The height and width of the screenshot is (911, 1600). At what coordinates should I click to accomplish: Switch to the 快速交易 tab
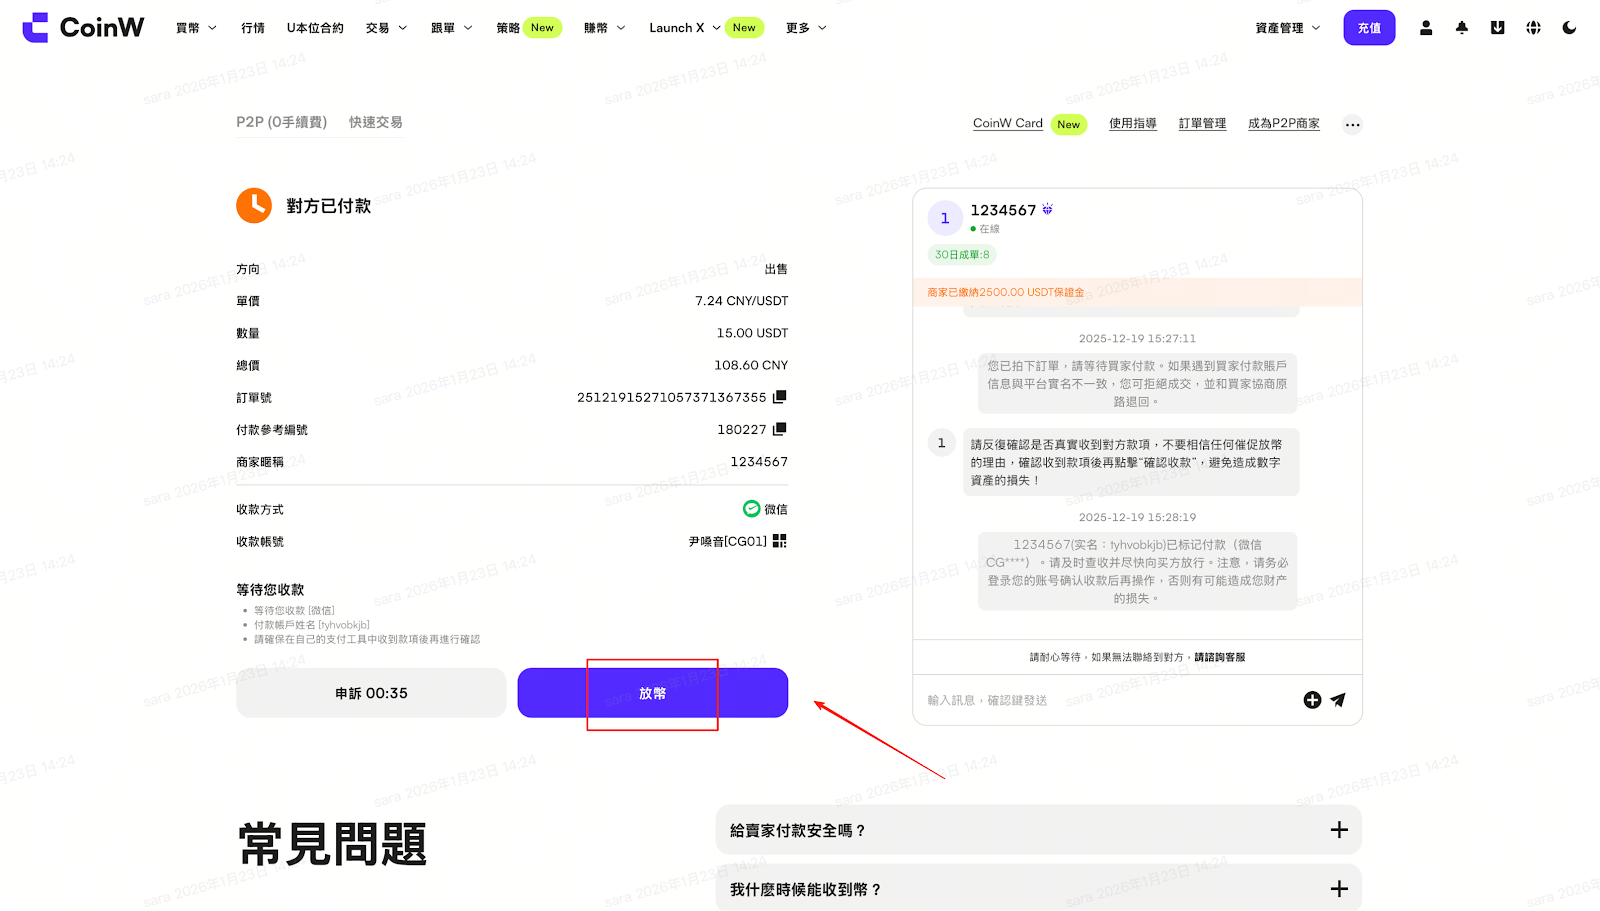pyautogui.click(x=375, y=122)
